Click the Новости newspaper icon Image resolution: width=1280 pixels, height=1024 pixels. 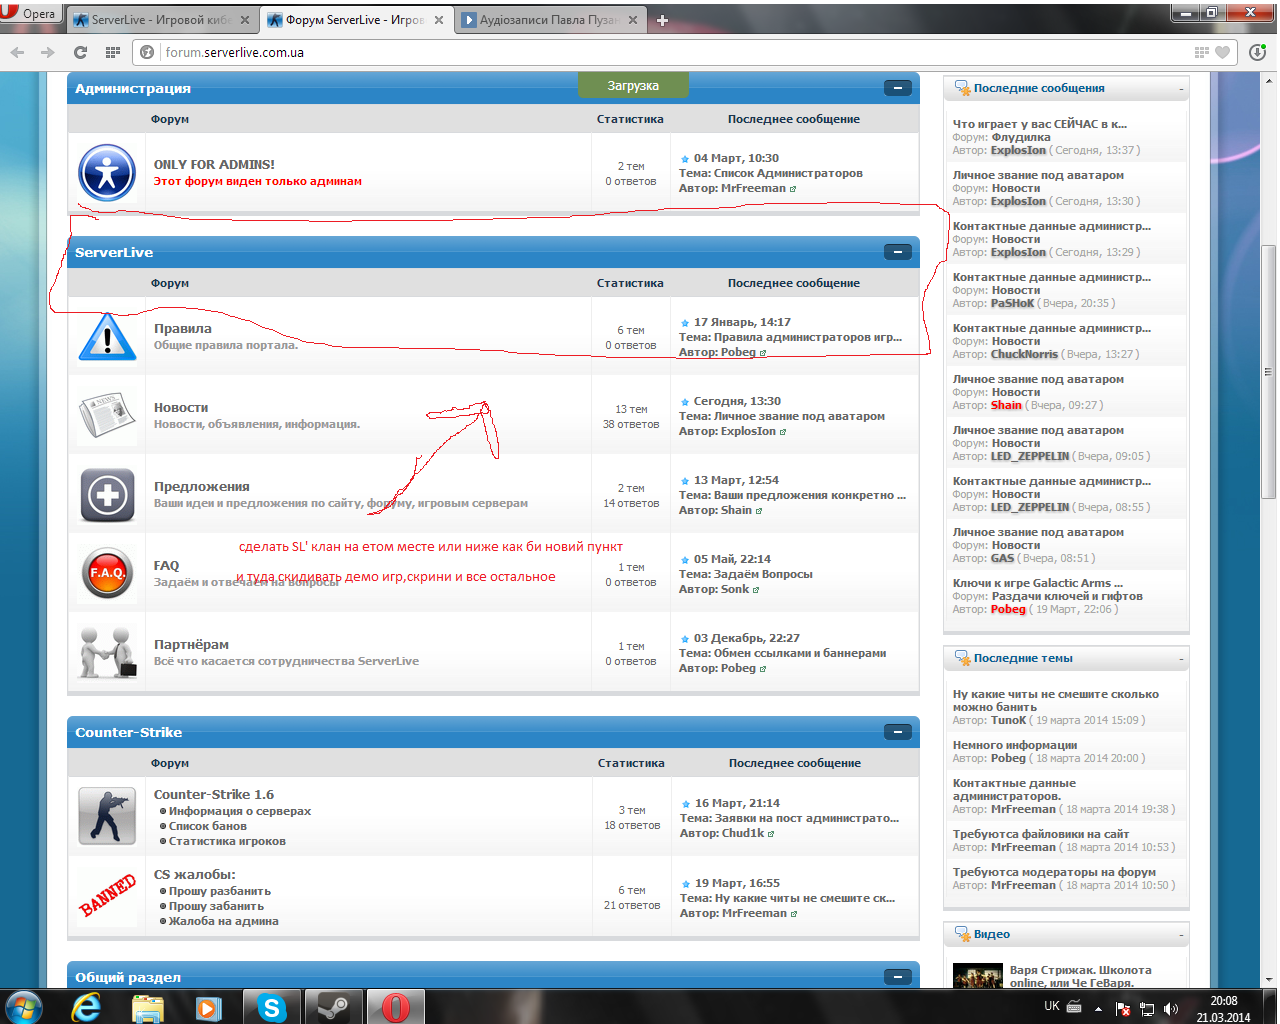pyautogui.click(x=107, y=416)
